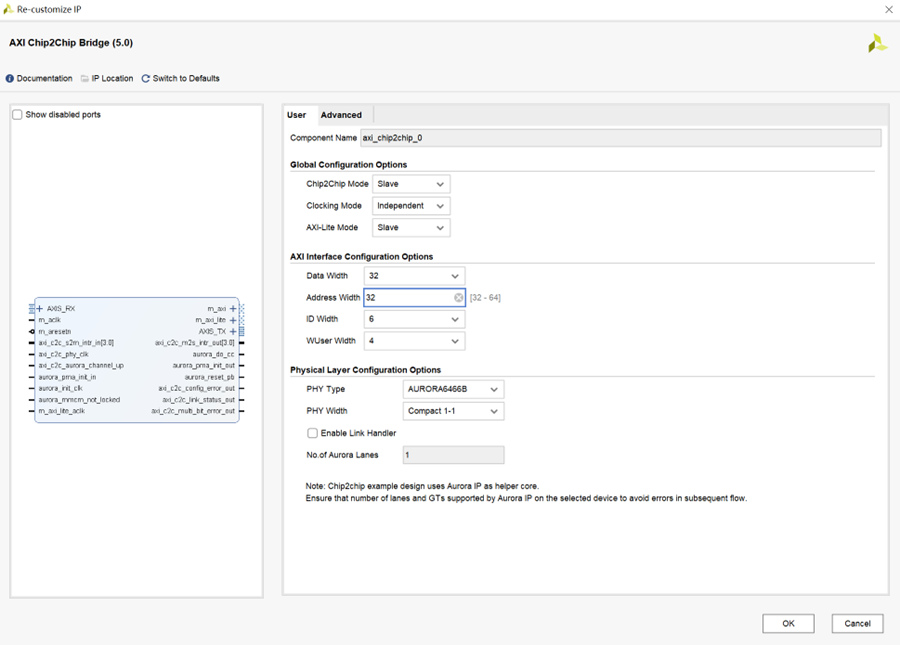
Task: Select the m_aresetn port in the diagram
Action: 55,332
